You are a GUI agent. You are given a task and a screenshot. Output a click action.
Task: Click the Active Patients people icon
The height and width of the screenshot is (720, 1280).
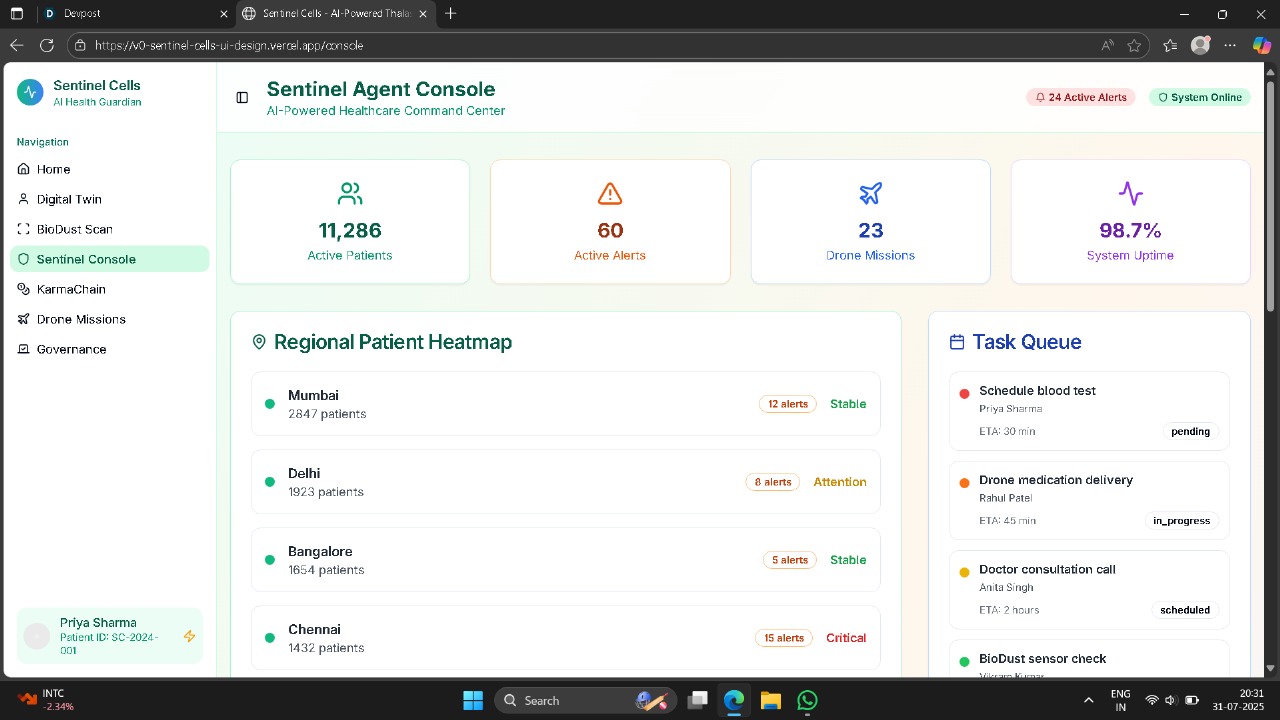pos(350,193)
